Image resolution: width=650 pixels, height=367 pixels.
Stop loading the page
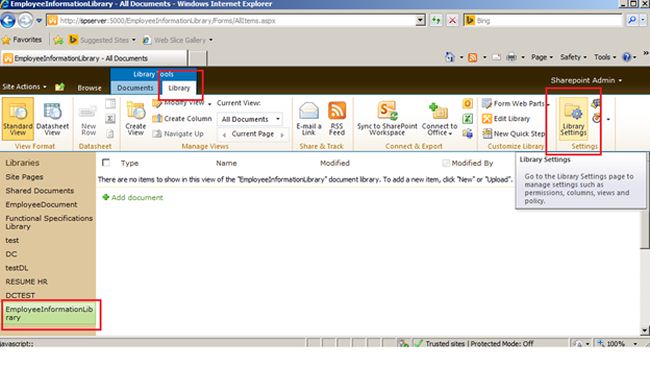452,20
